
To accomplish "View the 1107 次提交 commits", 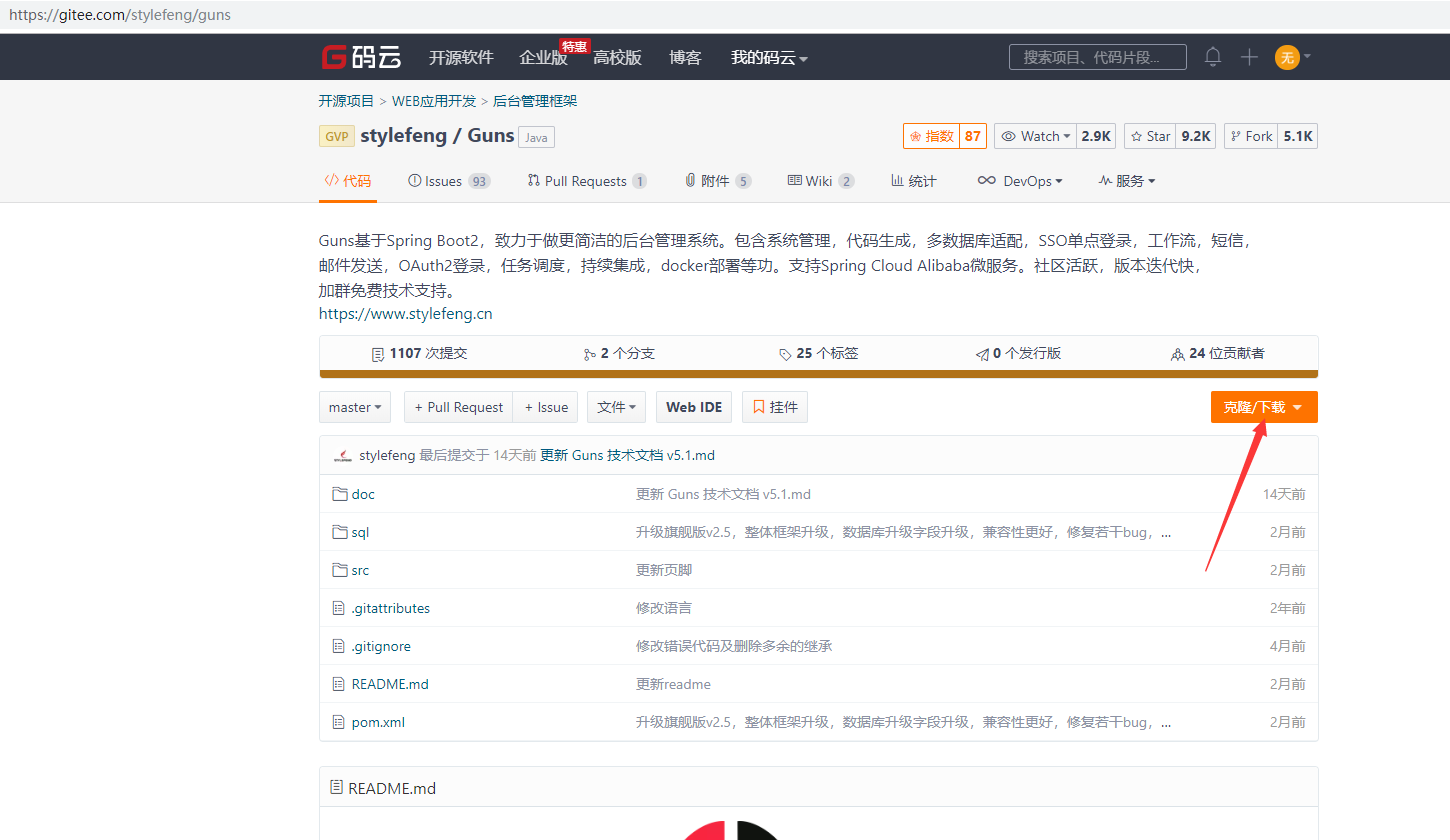I will click(419, 354).
